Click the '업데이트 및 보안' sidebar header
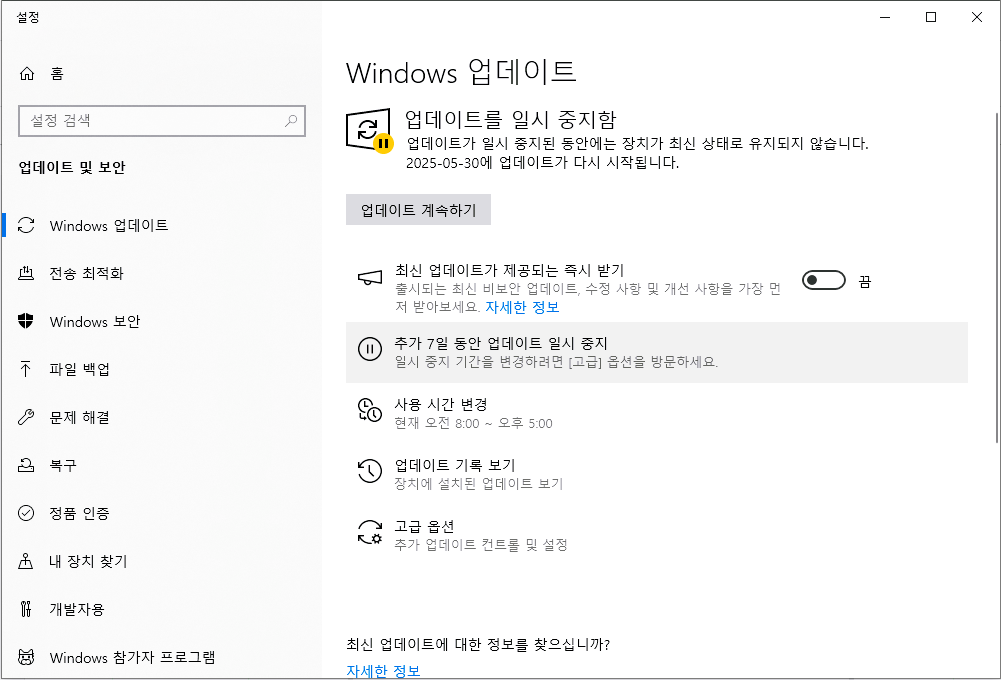The width and height of the screenshot is (1001, 680). click(x=72, y=167)
